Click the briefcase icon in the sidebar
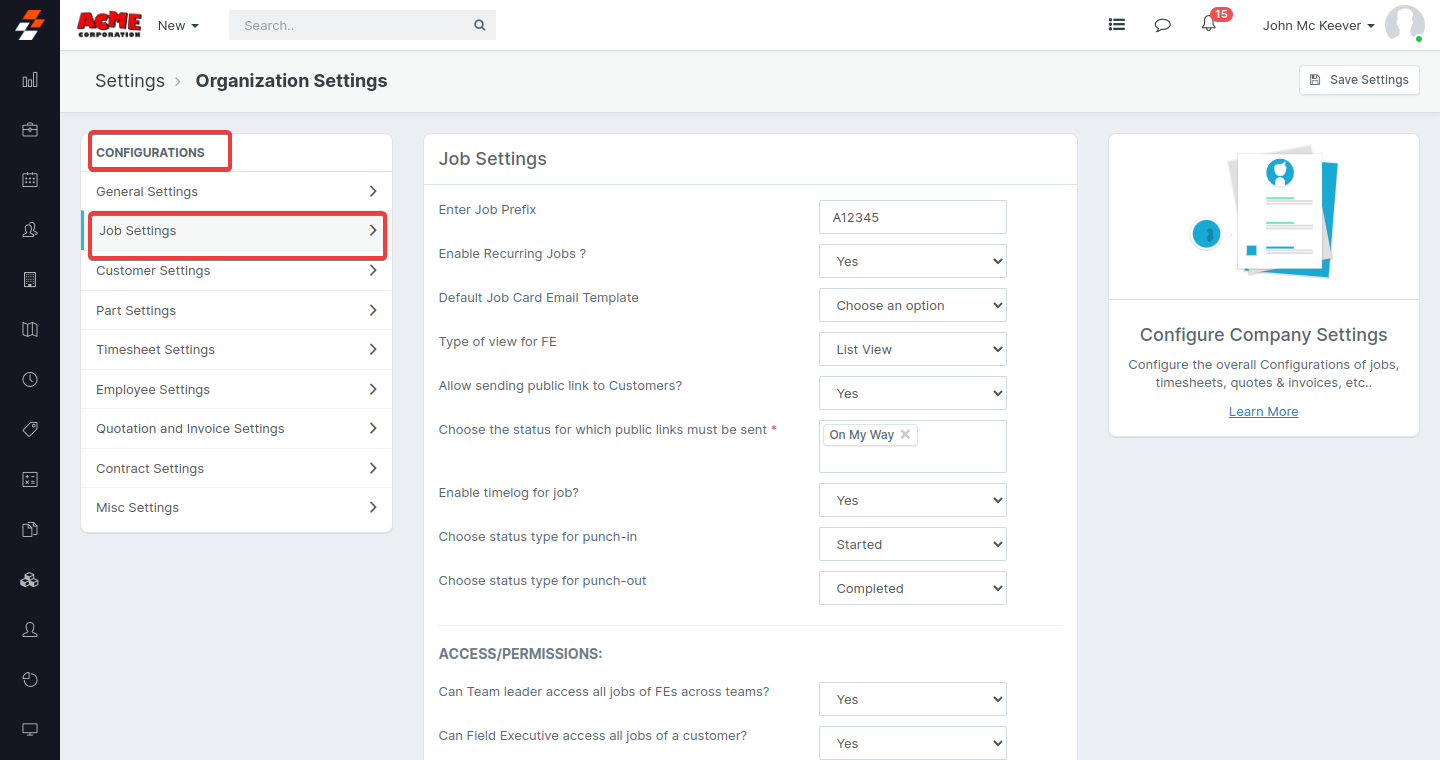Screen dimensions: 1440x760 [x=30, y=129]
